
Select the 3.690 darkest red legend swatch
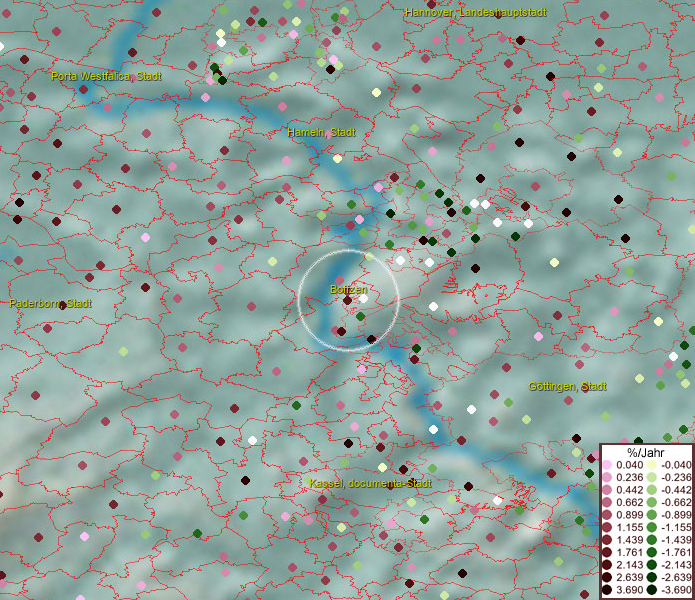coord(607,590)
